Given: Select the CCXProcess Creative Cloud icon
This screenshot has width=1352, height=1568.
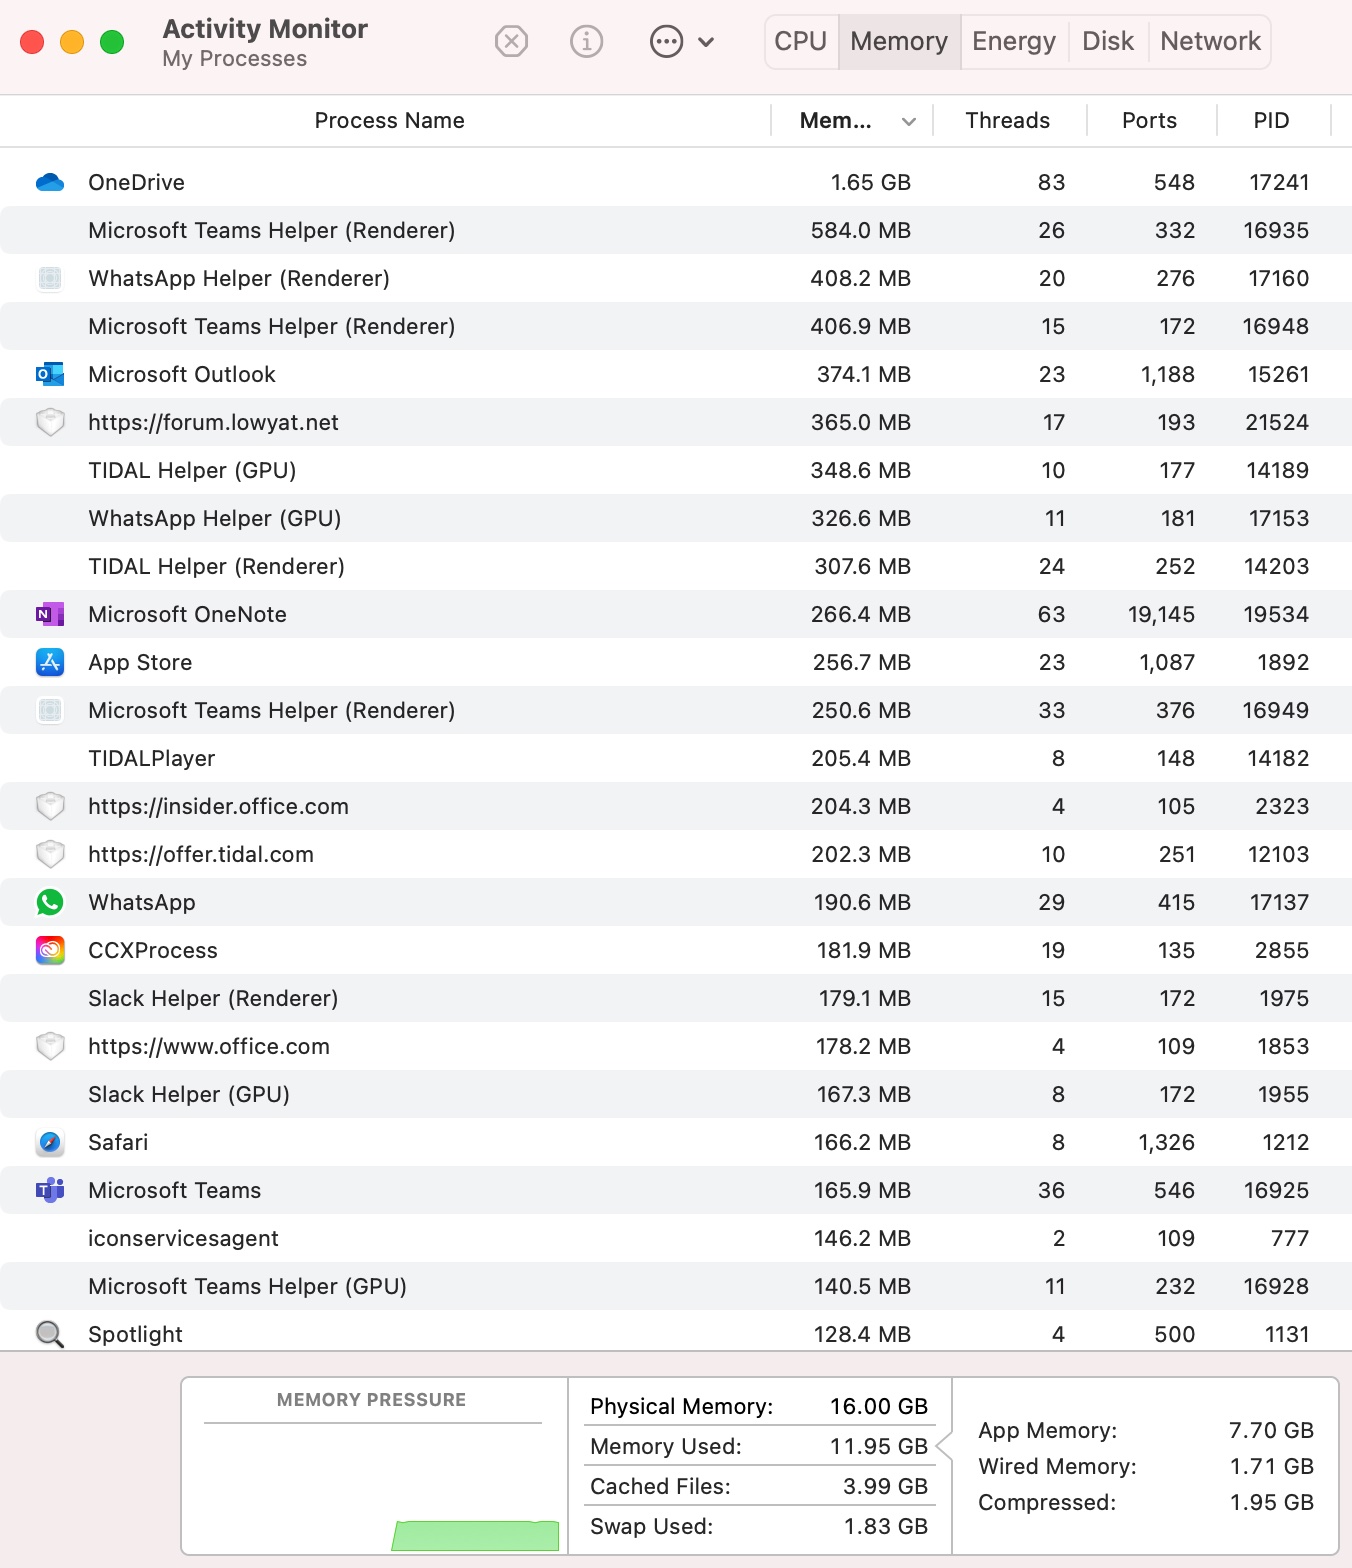Looking at the screenshot, I should coord(50,950).
